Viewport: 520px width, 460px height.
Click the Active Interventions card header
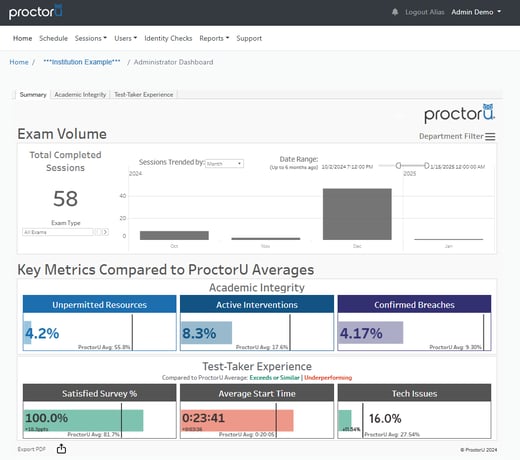point(257,304)
